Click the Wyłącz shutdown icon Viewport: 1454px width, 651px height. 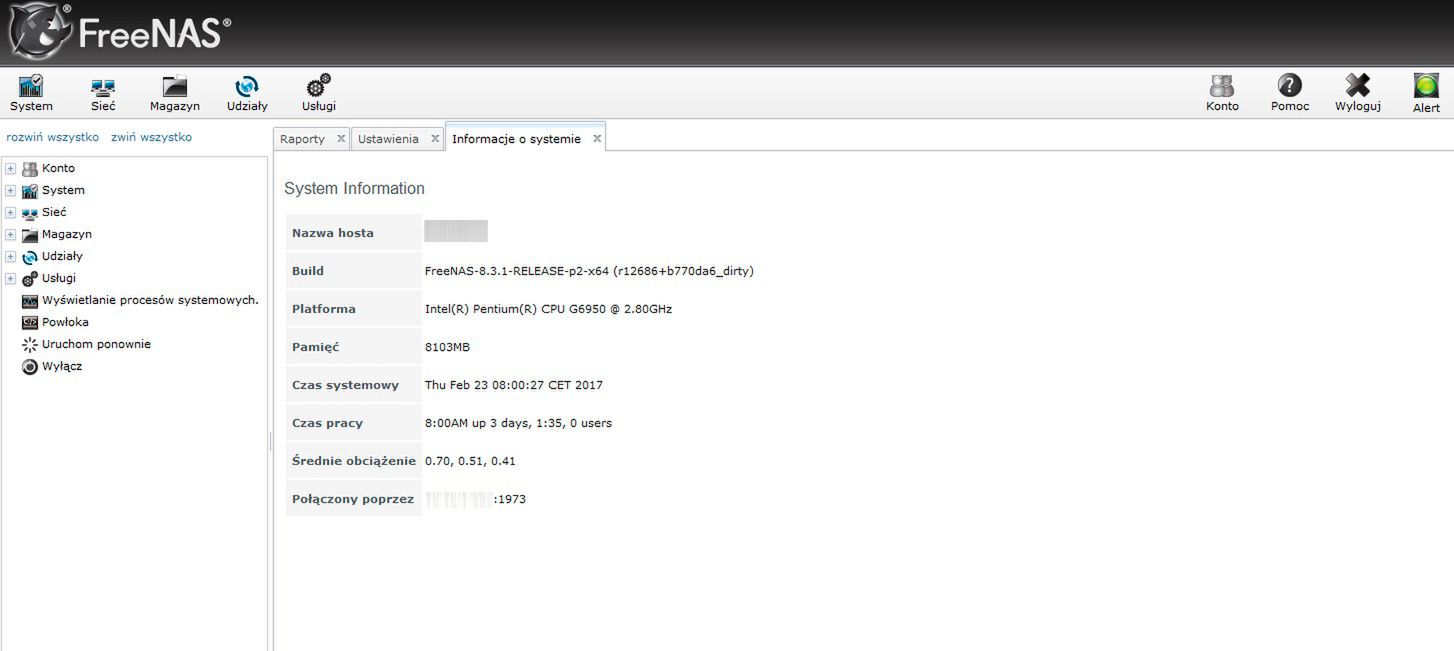click(x=30, y=367)
